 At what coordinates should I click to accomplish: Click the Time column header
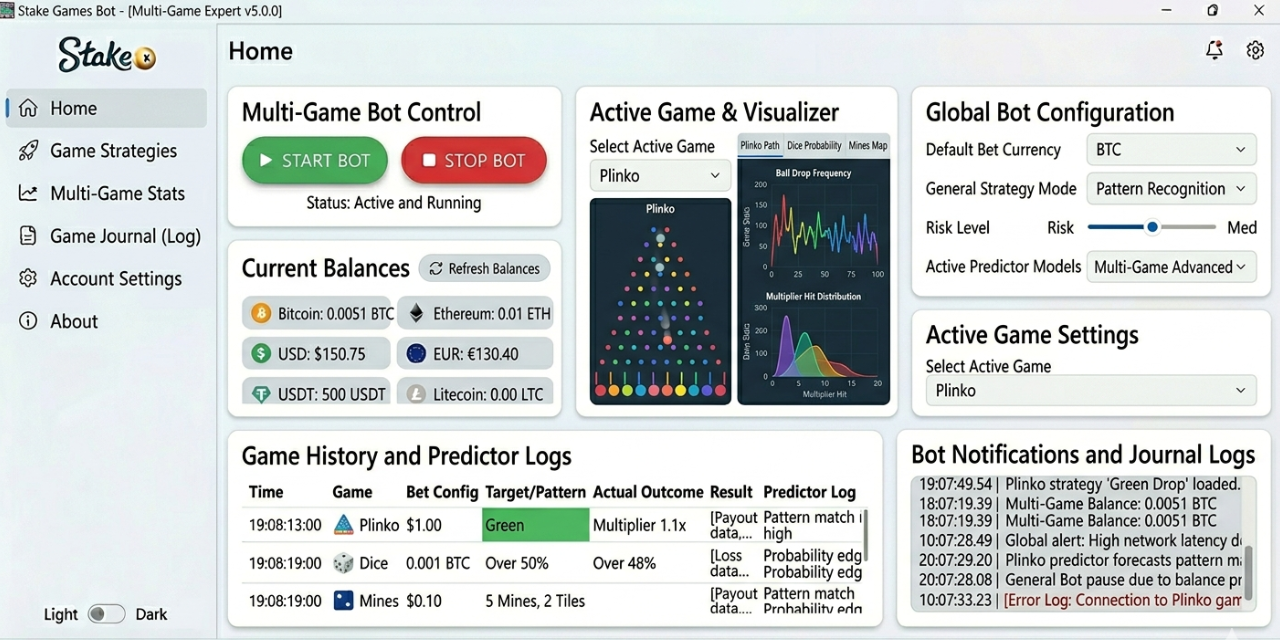(266, 492)
